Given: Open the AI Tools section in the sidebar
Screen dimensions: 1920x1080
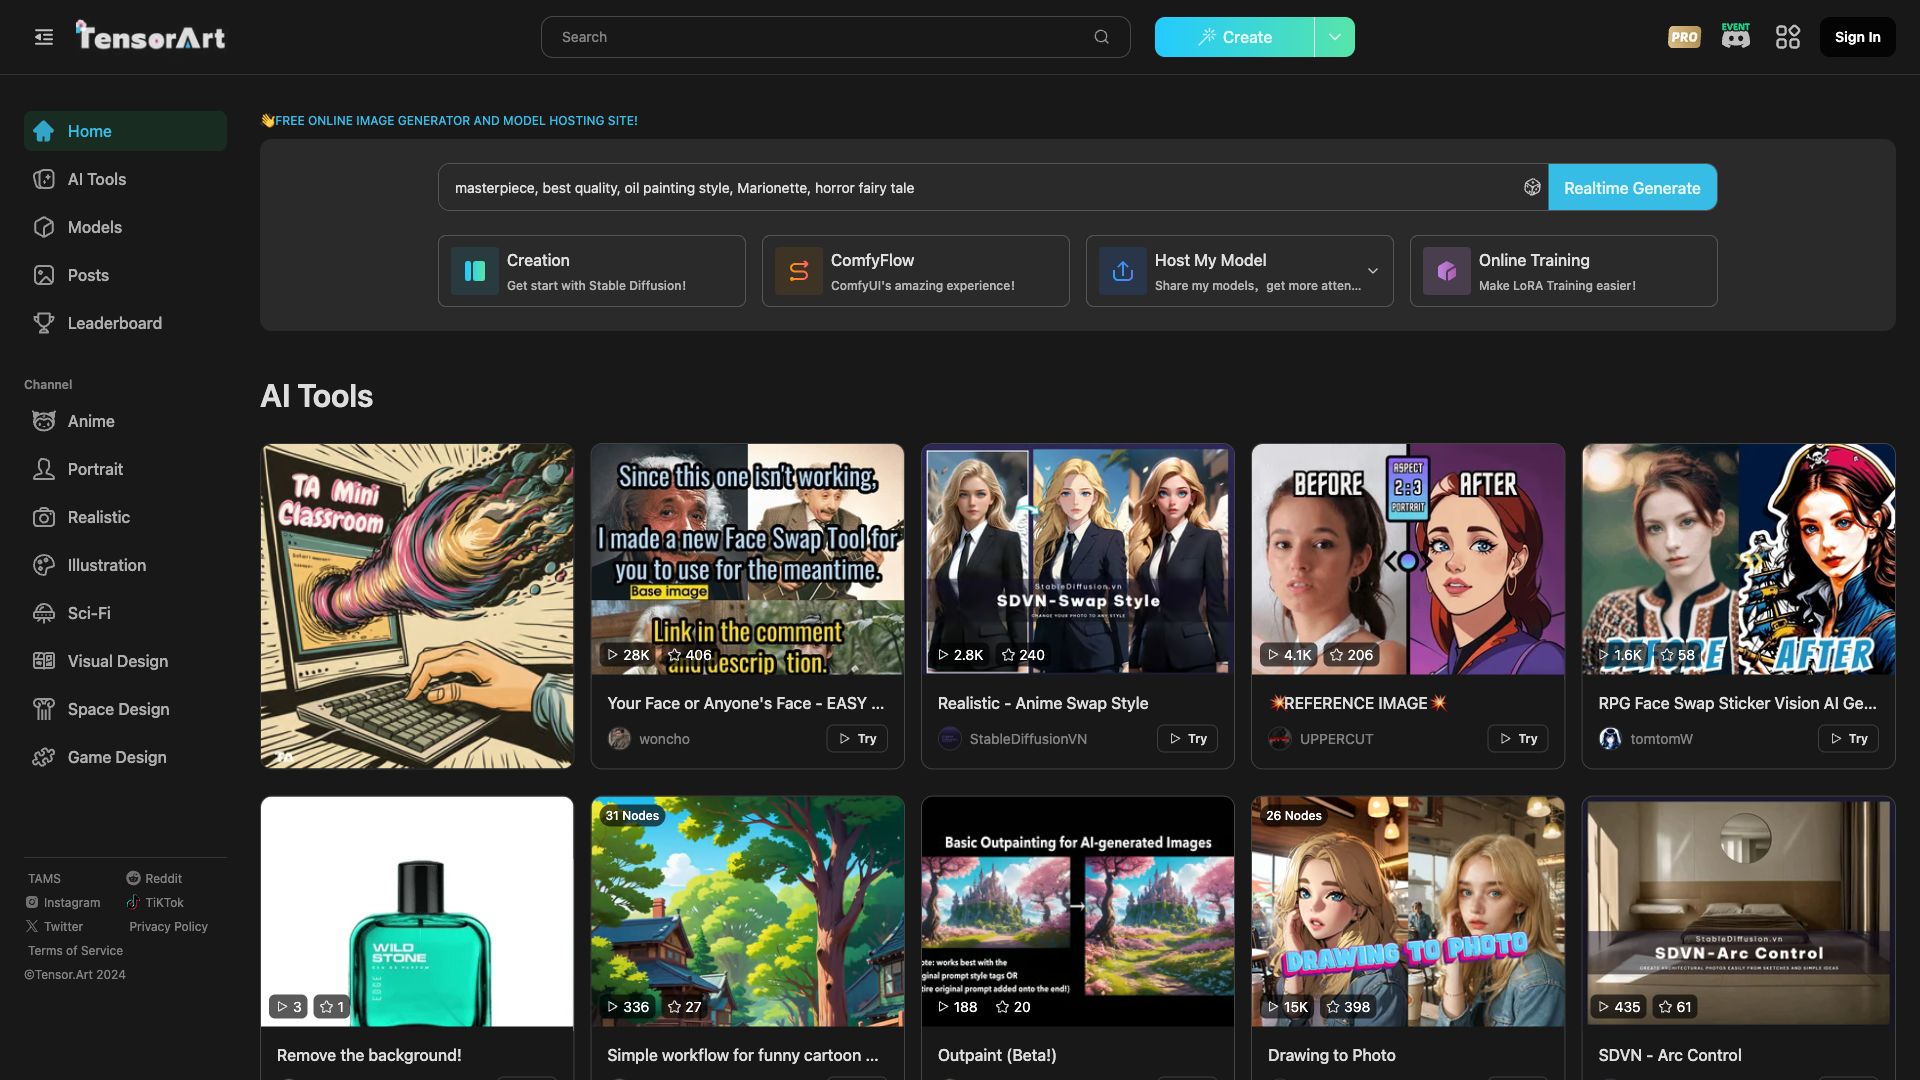Looking at the screenshot, I should 96,179.
